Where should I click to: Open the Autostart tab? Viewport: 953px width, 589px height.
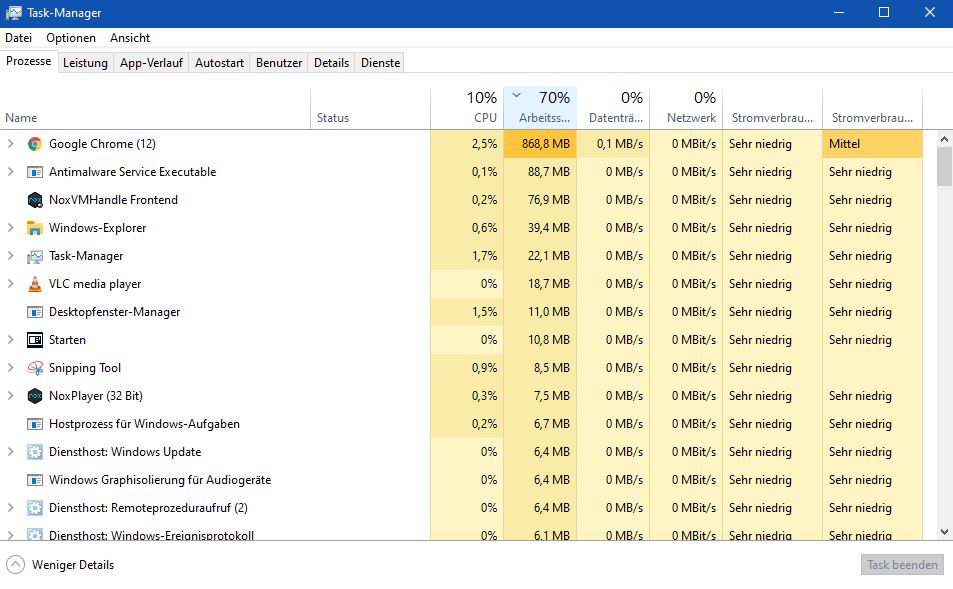point(219,63)
